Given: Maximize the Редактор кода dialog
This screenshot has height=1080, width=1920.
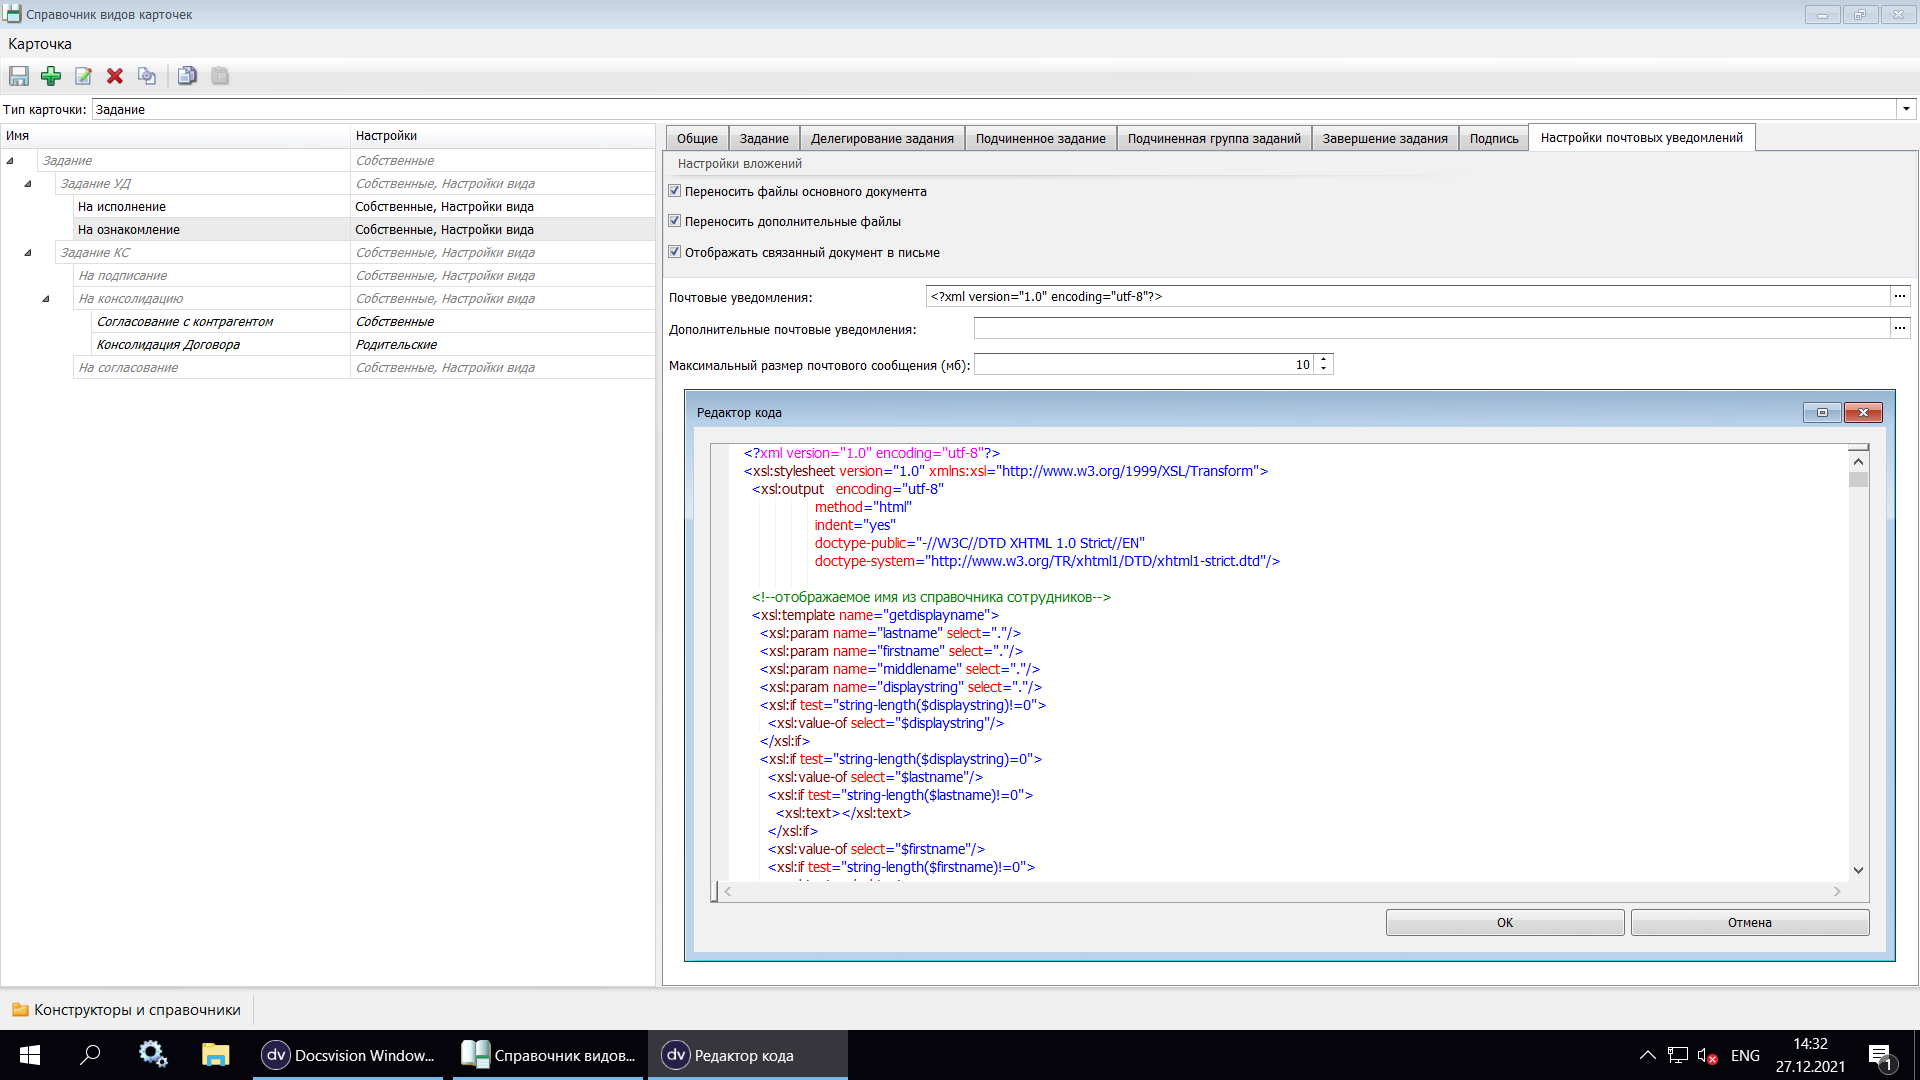Looking at the screenshot, I should (x=1822, y=413).
